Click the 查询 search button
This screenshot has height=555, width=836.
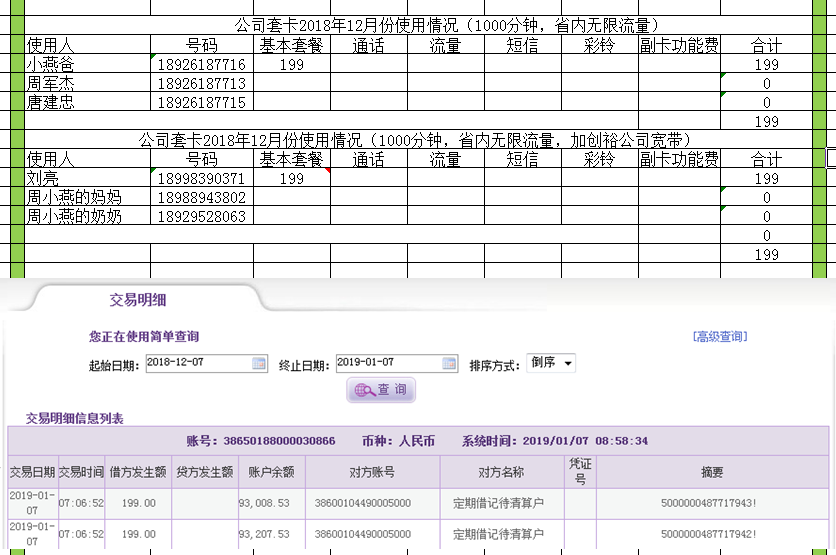tap(381, 390)
